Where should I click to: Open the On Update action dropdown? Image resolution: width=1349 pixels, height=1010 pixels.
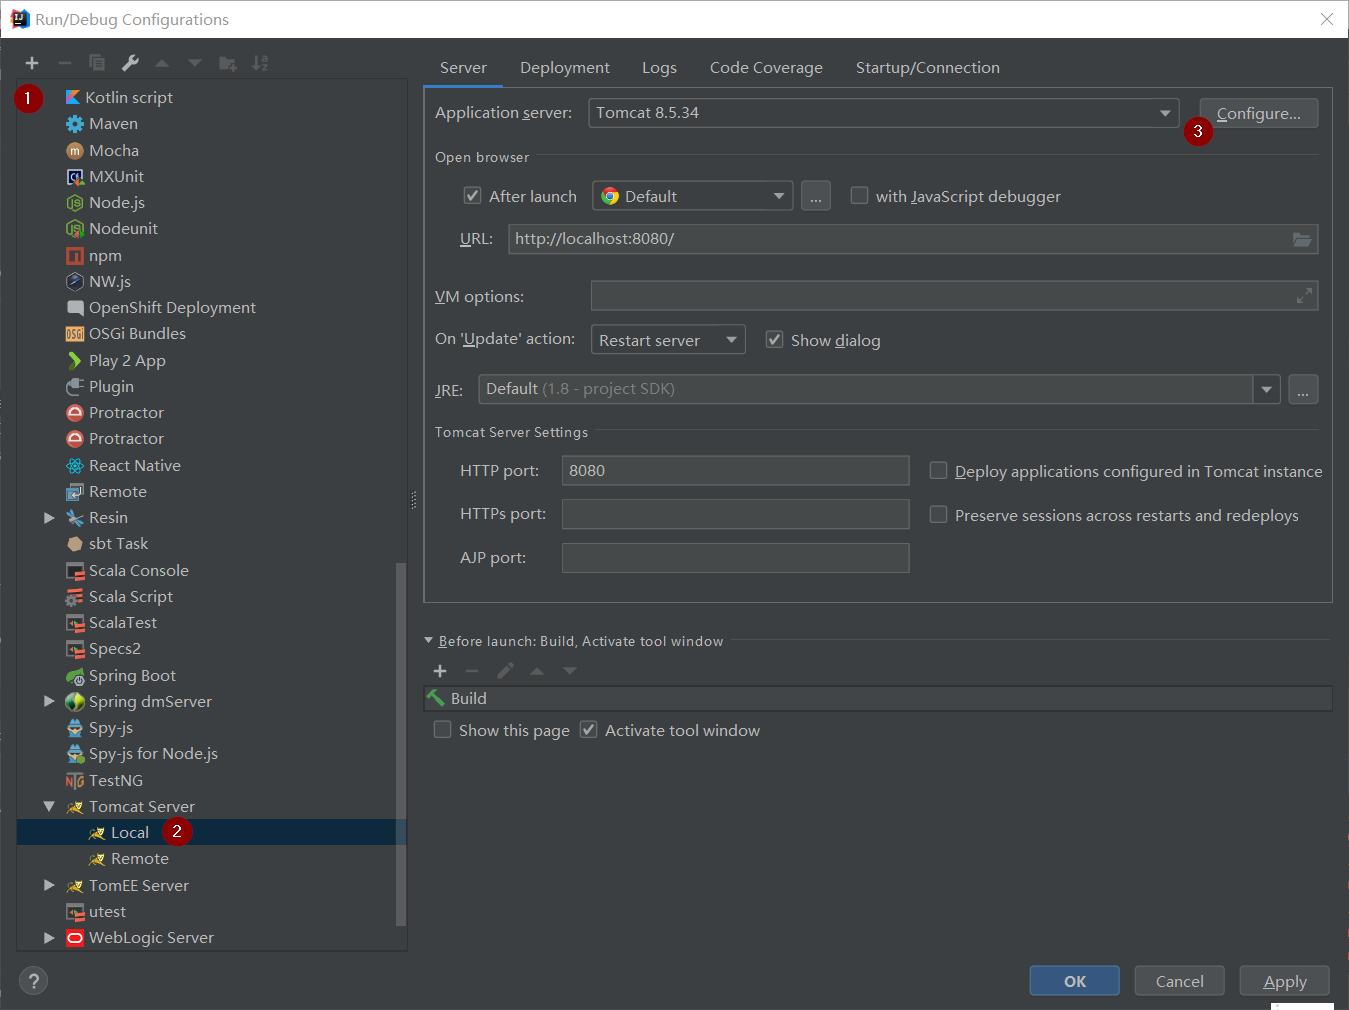pos(668,340)
